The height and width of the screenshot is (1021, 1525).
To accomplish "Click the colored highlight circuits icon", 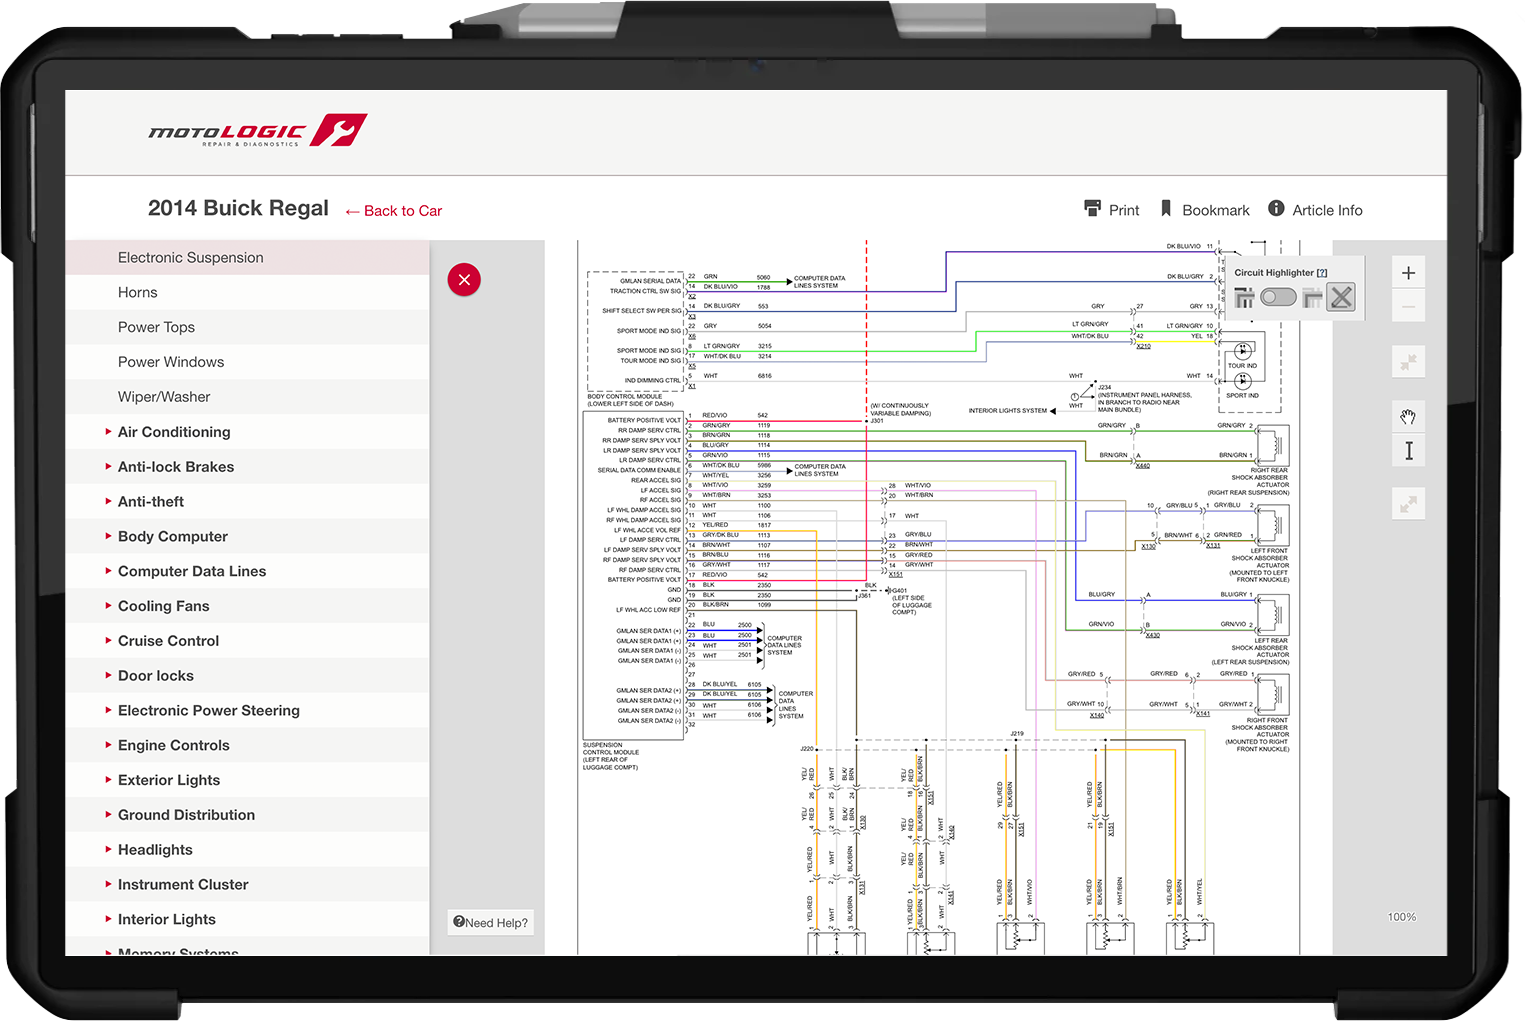I will (x=1244, y=297).
